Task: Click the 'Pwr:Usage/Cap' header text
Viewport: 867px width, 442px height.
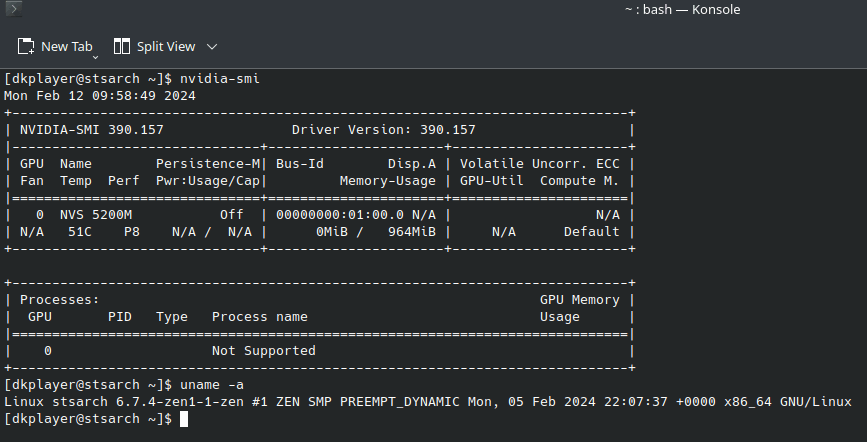Action: coord(207,181)
